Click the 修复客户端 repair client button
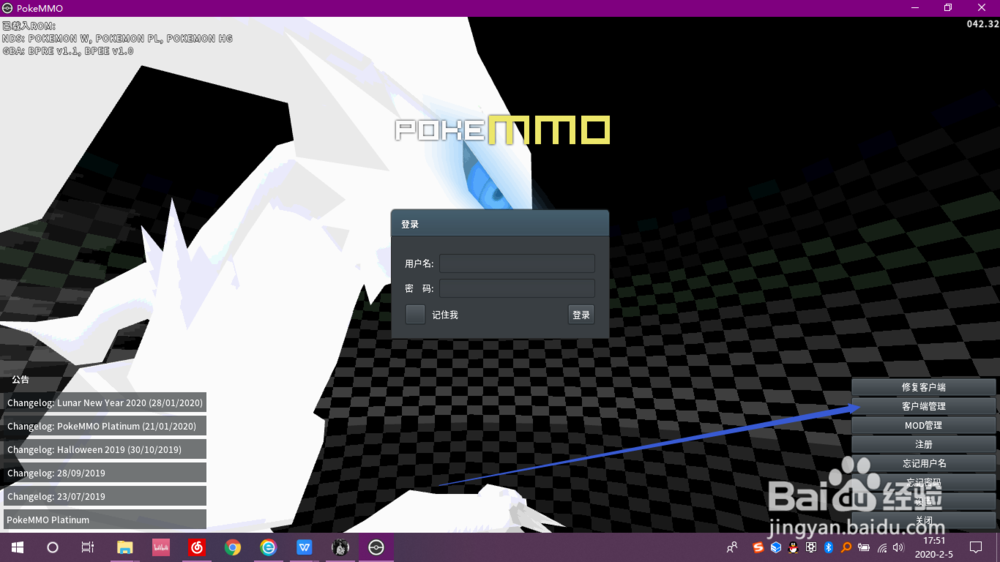1000x562 pixels. click(x=923, y=387)
